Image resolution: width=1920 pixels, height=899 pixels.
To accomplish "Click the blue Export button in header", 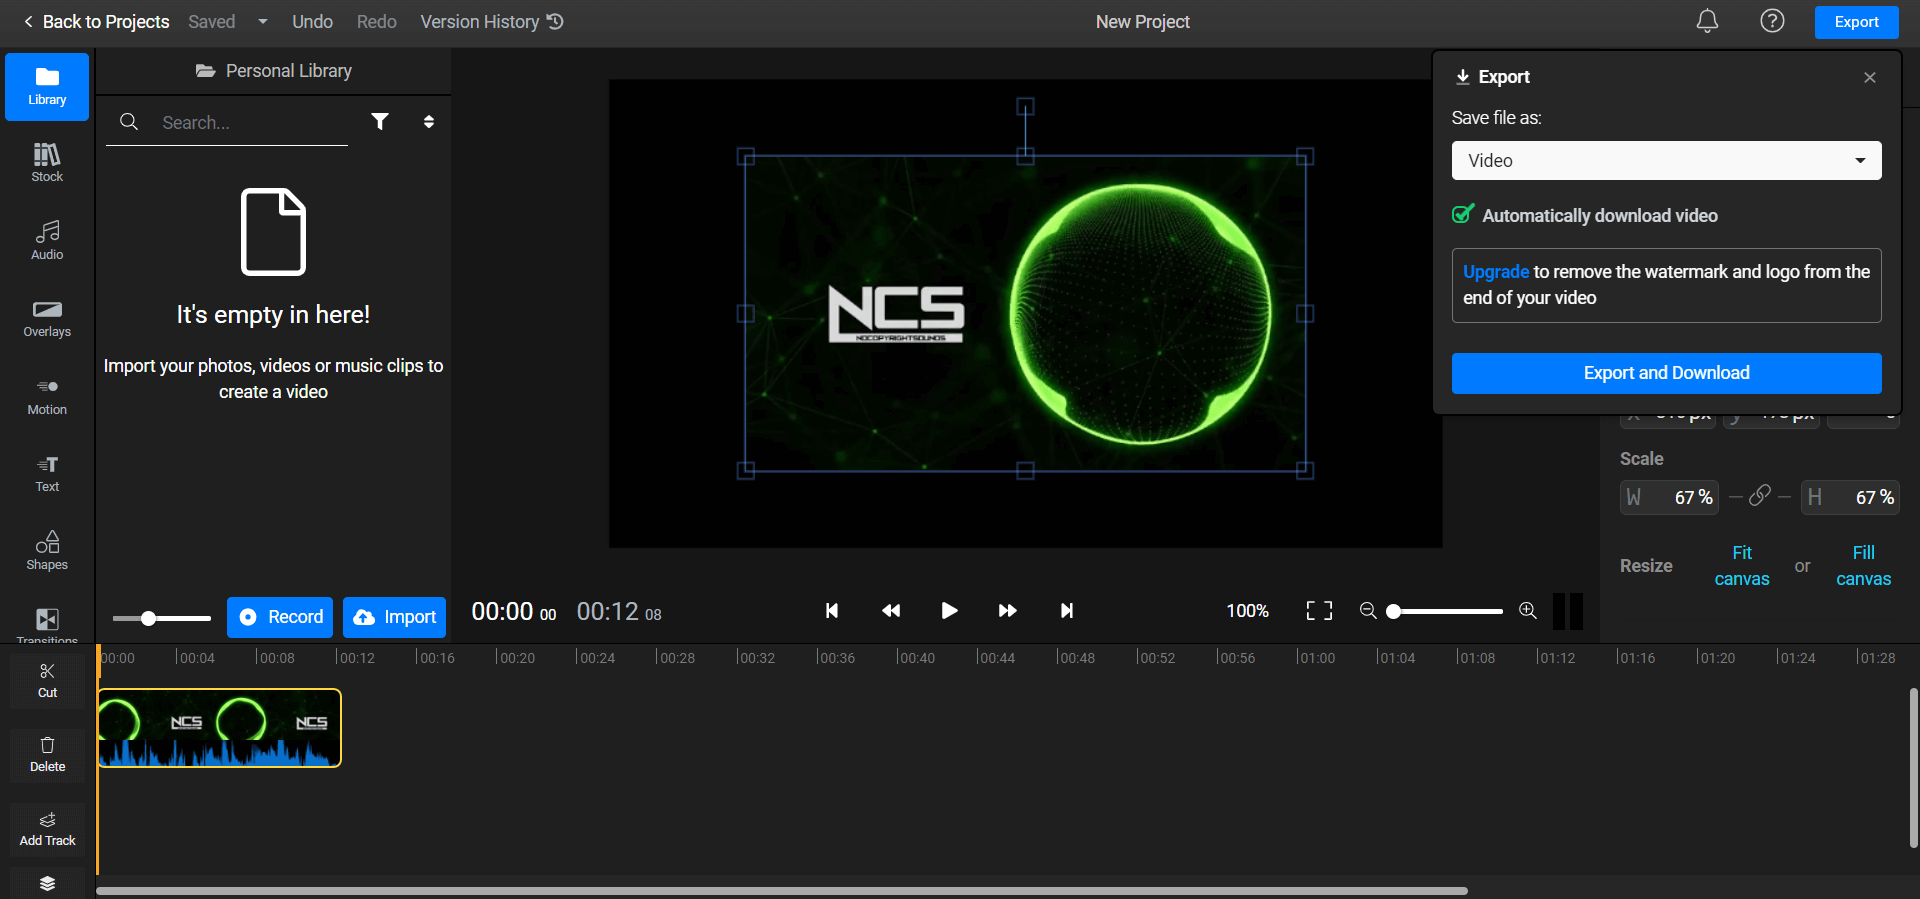I will [1856, 22].
